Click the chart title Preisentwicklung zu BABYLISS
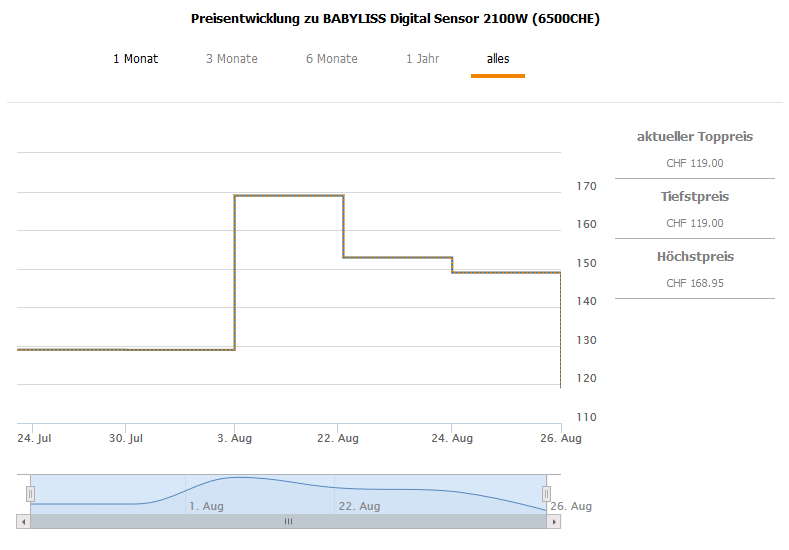This screenshot has height=550, width=789. pyautogui.click(x=395, y=19)
